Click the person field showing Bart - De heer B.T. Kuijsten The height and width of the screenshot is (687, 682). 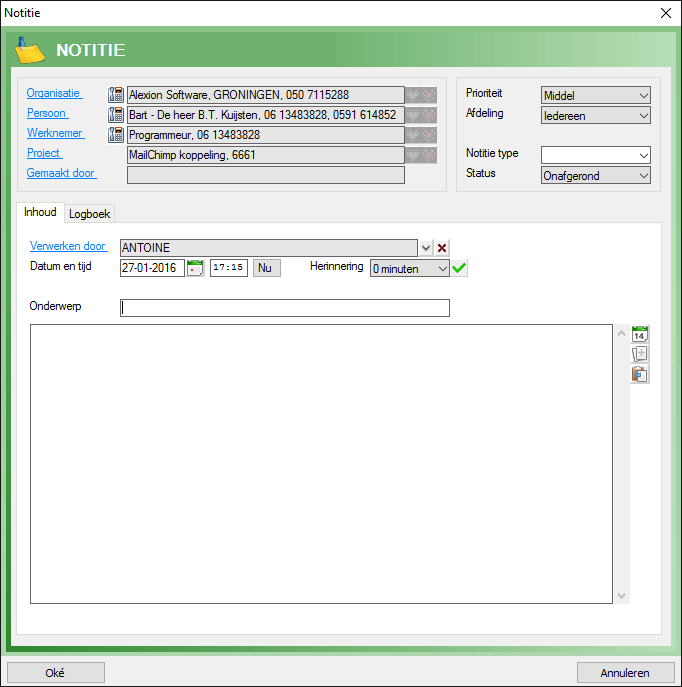pyautogui.click(x=265, y=115)
